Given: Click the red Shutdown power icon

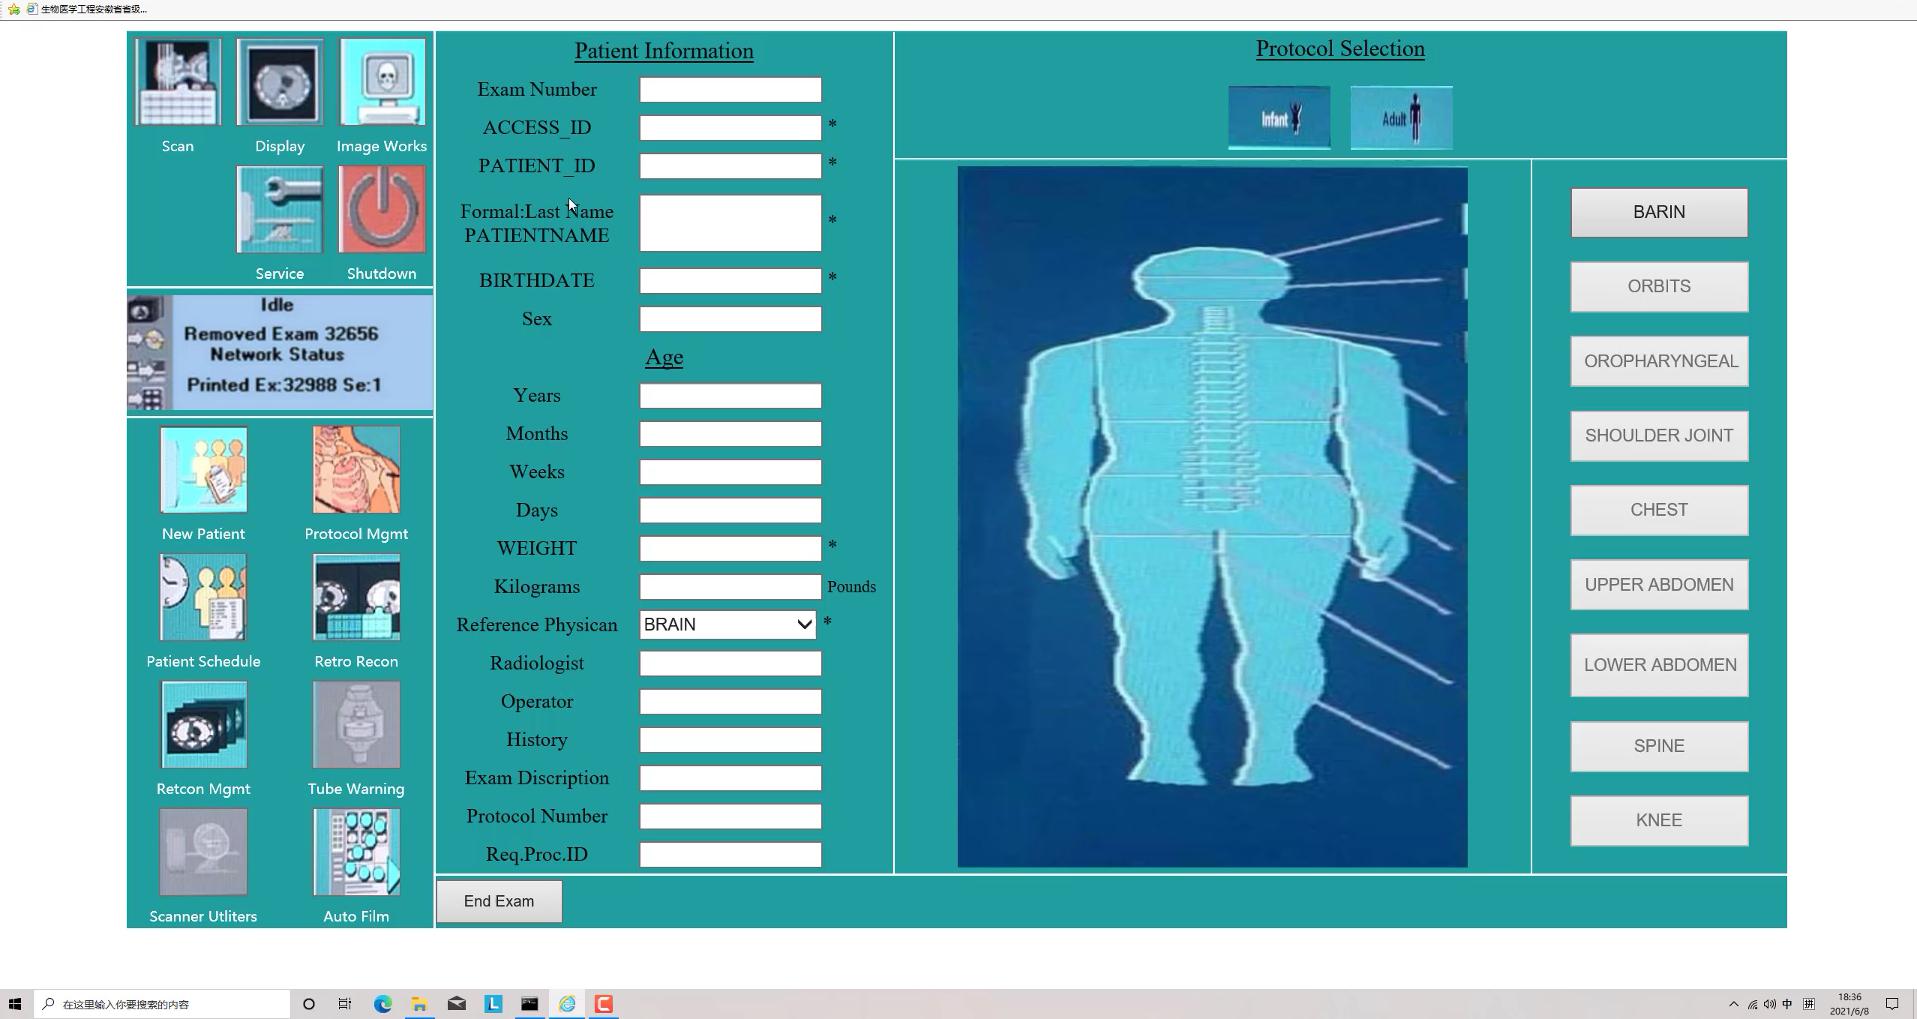Looking at the screenshot, I should click(x=382, y=210).
